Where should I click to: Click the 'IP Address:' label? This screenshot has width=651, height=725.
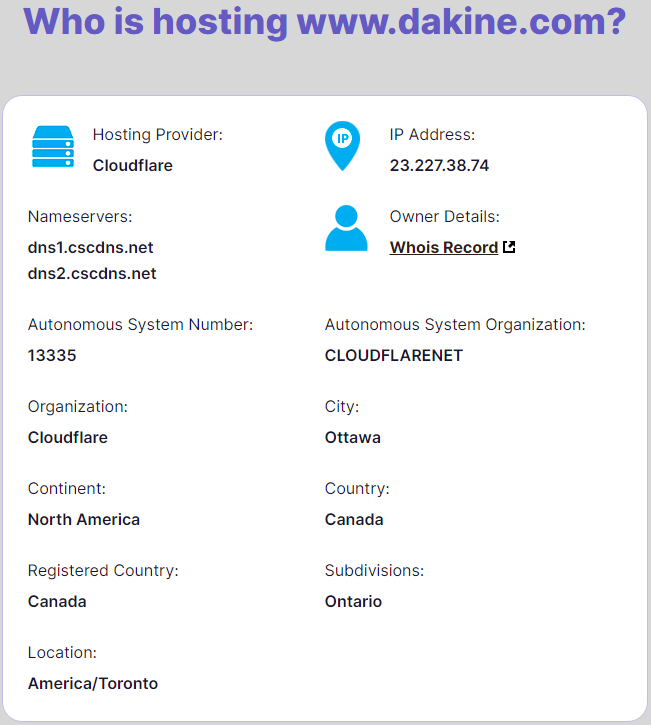432,135
